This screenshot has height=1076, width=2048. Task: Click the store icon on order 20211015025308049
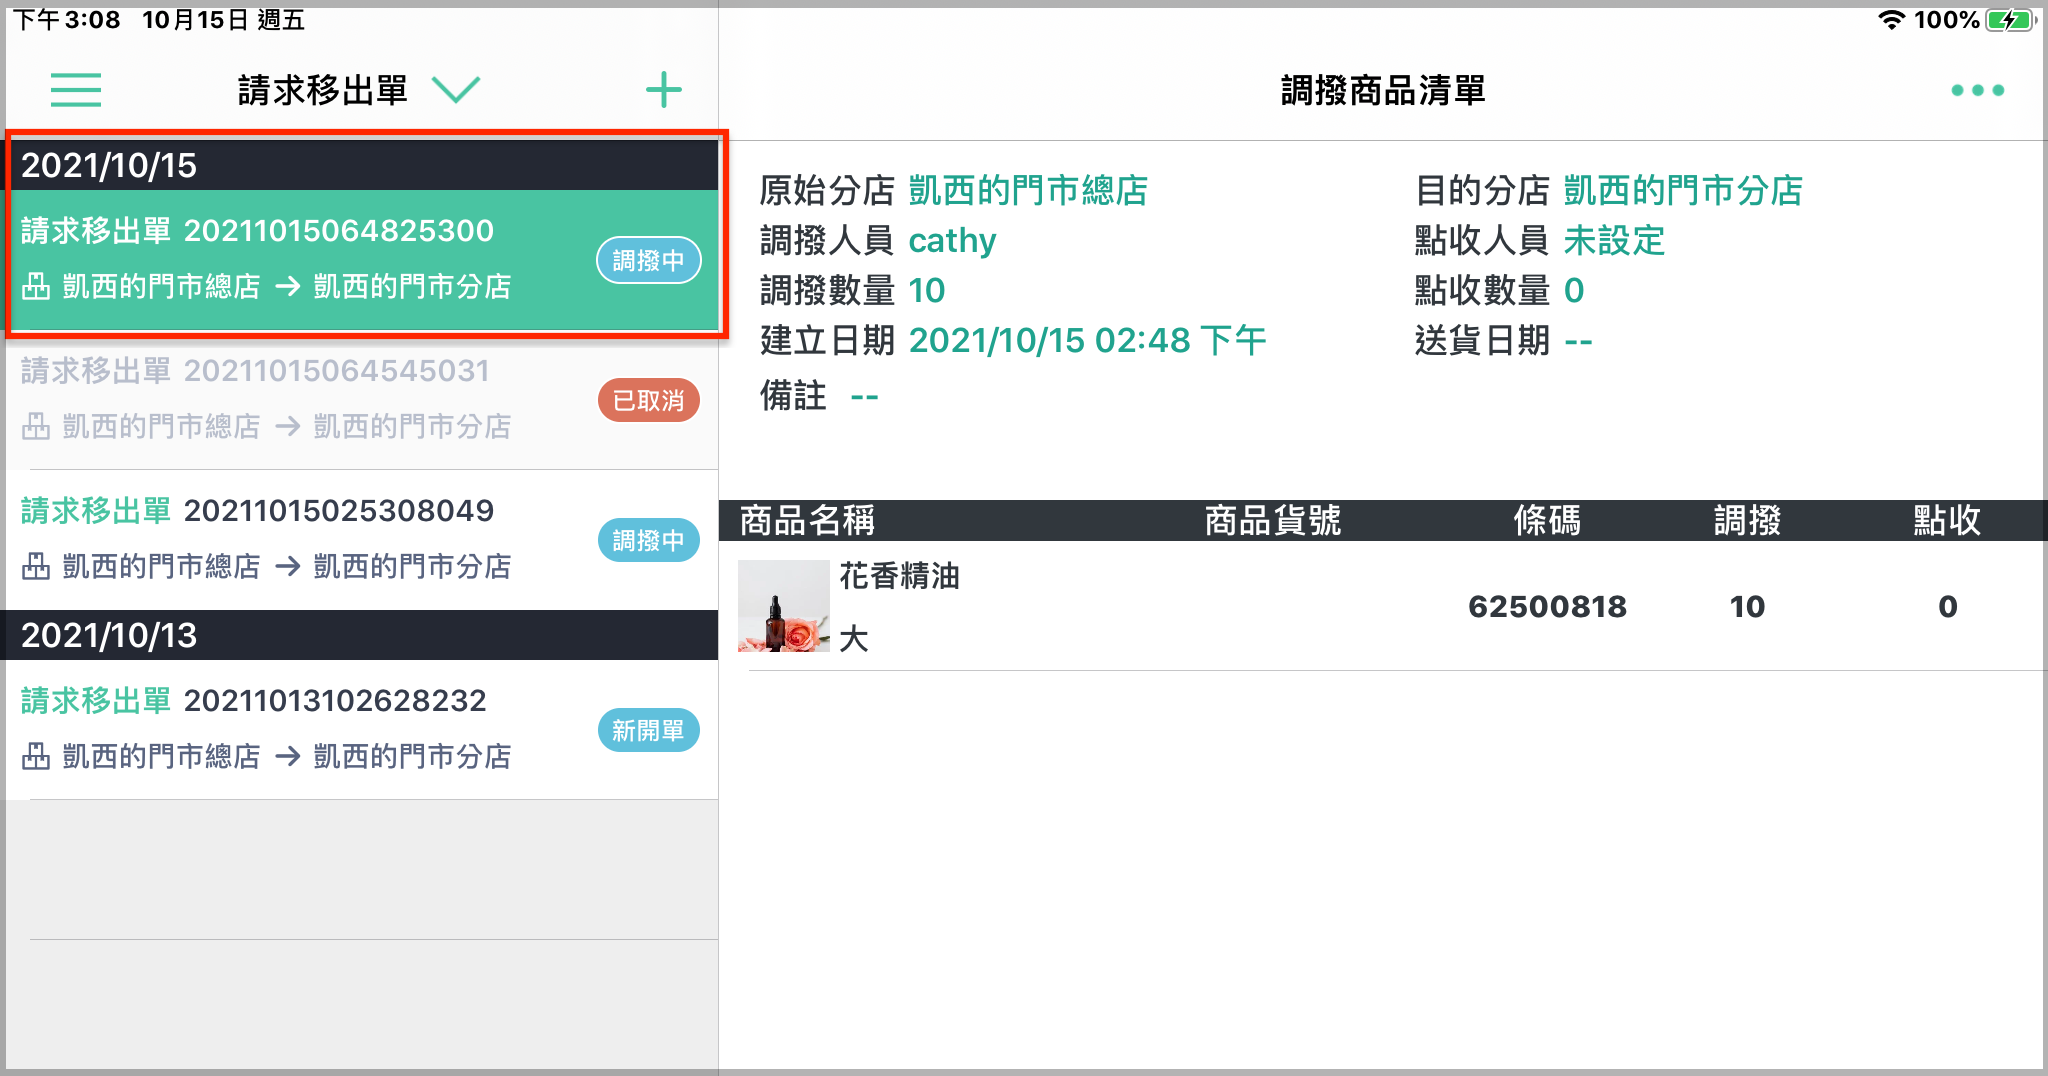tap(36, 566)
